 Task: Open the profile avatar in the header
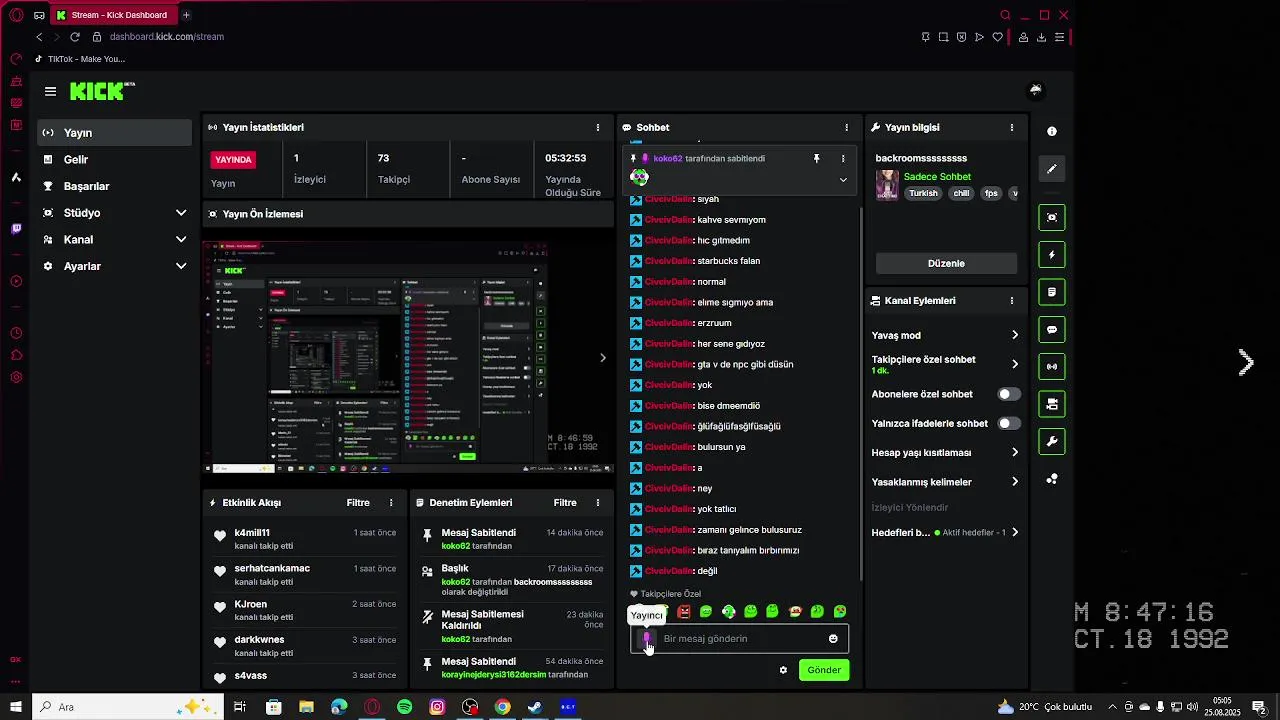tap(1035, 90)
